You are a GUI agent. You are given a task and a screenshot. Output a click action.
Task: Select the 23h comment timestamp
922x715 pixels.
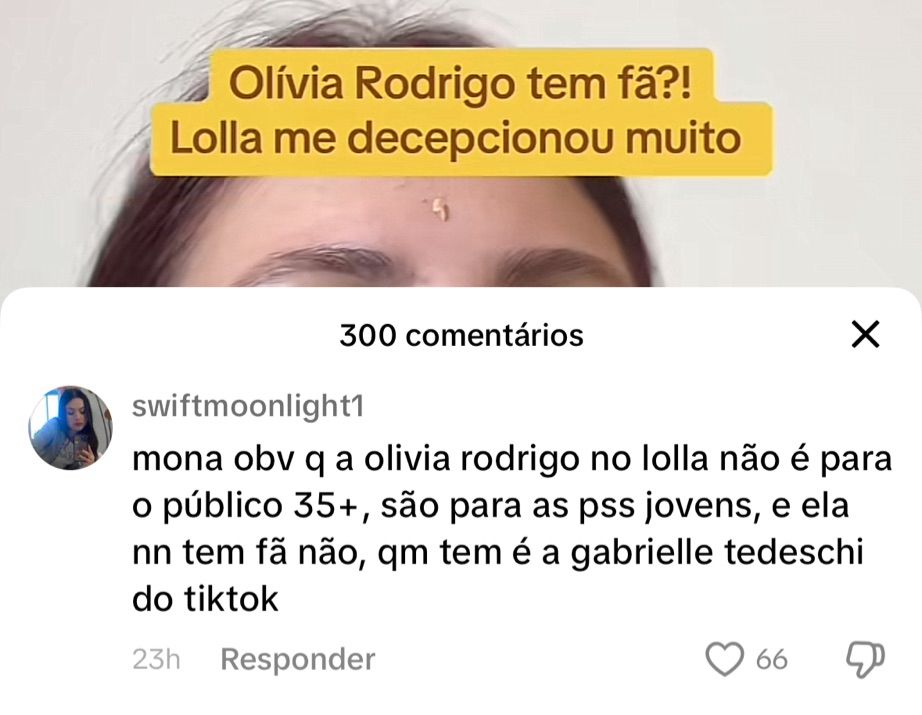[x=156, y=659]
